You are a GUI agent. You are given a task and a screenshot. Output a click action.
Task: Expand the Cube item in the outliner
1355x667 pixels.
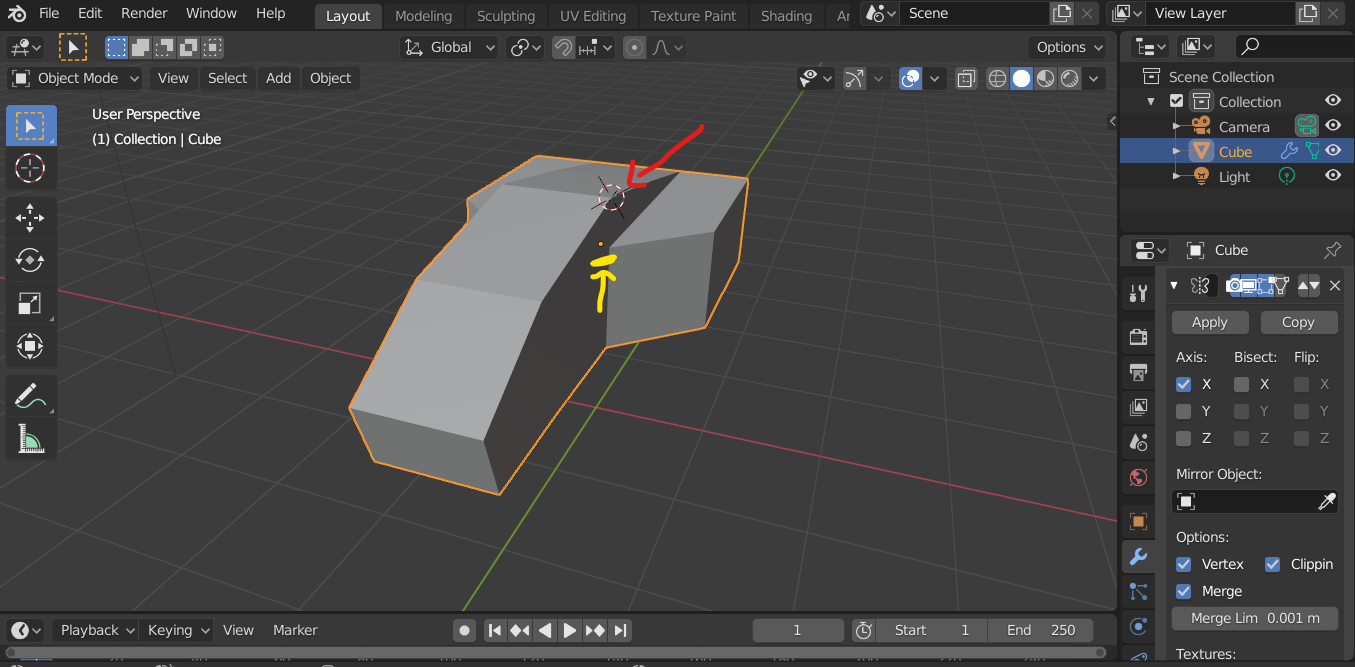tap(1178, 151)
